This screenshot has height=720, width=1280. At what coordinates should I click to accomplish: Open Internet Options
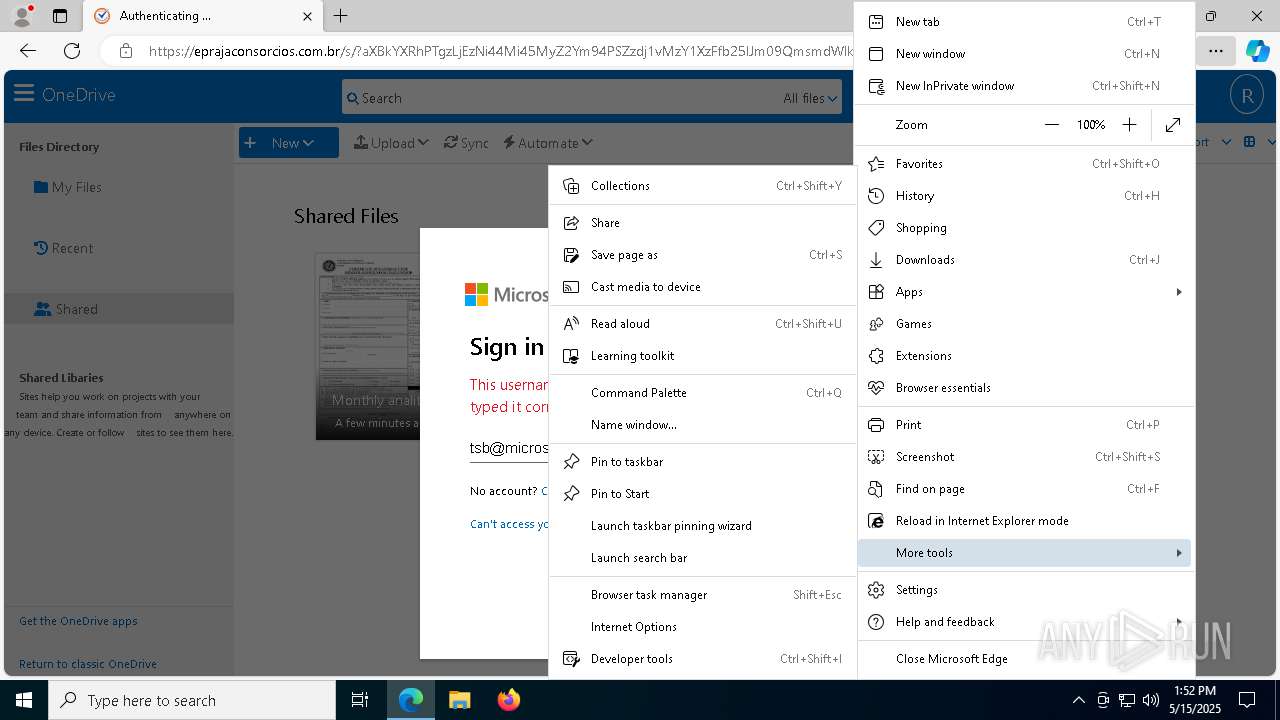pos(702,627)
